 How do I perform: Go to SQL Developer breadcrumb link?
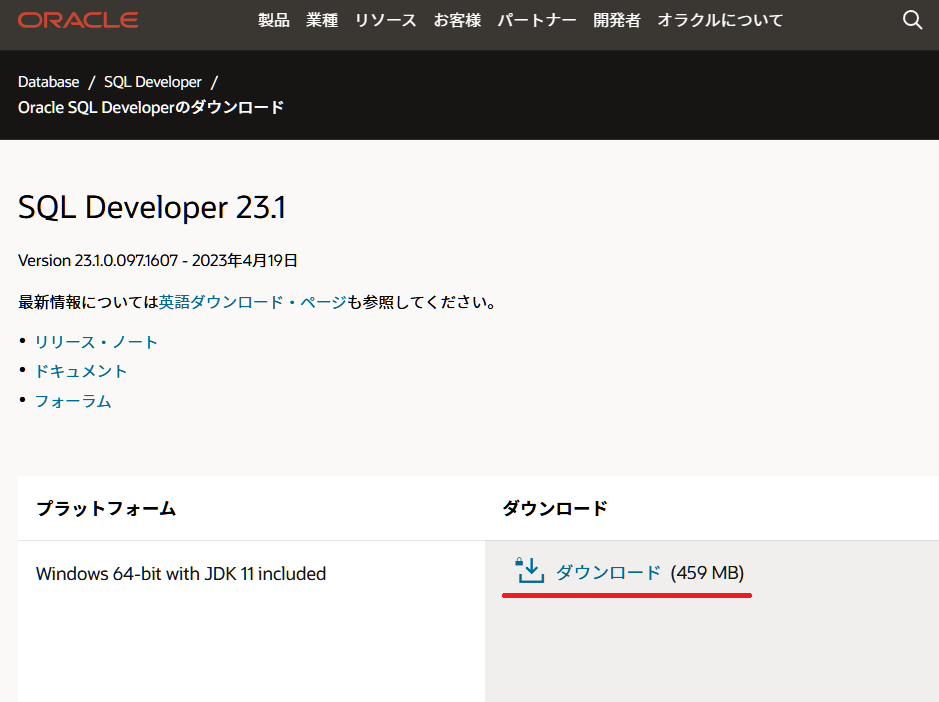coord(153,82)
